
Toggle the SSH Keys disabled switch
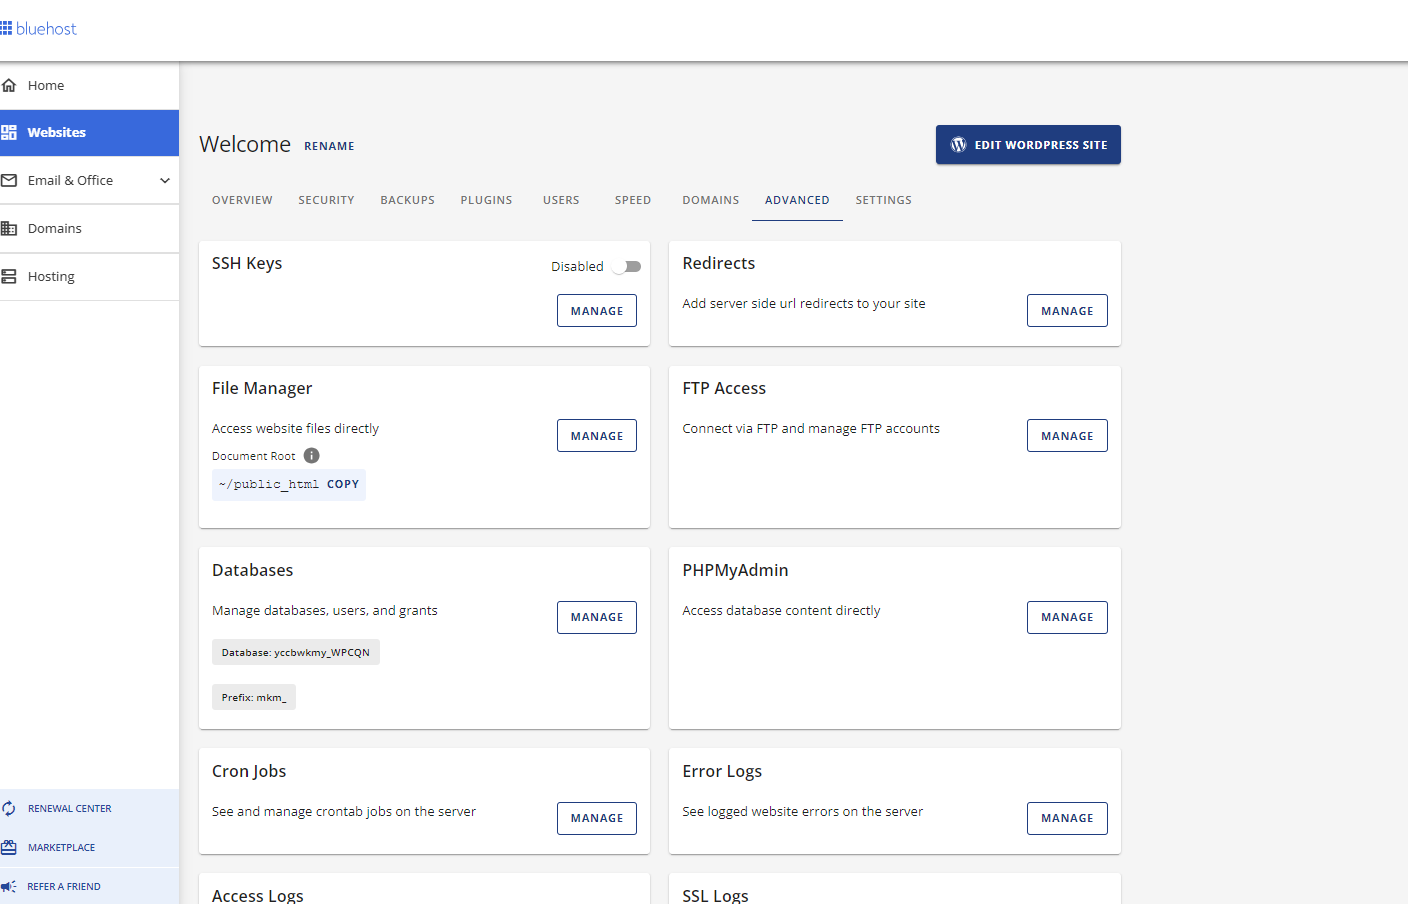tap(627, 266)
